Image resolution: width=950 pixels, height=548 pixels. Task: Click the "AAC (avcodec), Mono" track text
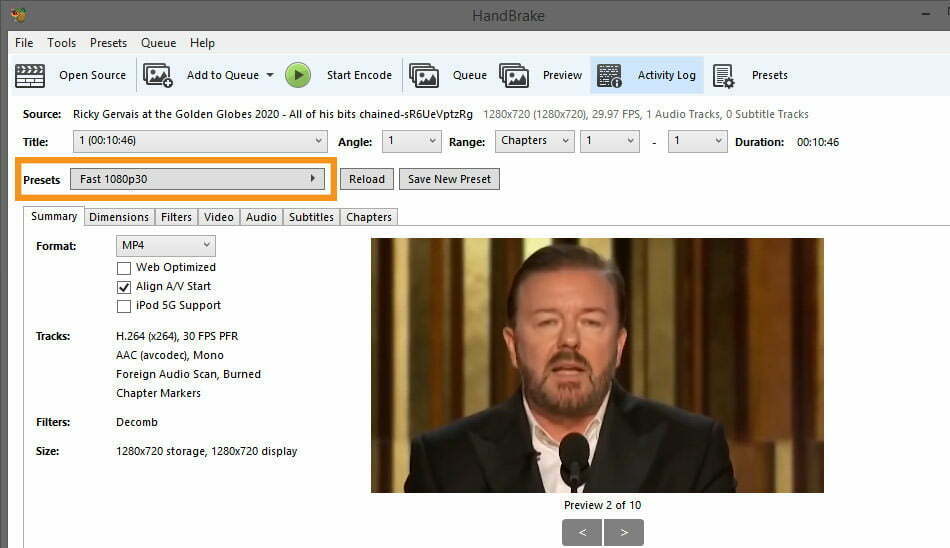[x=170, y=355]
